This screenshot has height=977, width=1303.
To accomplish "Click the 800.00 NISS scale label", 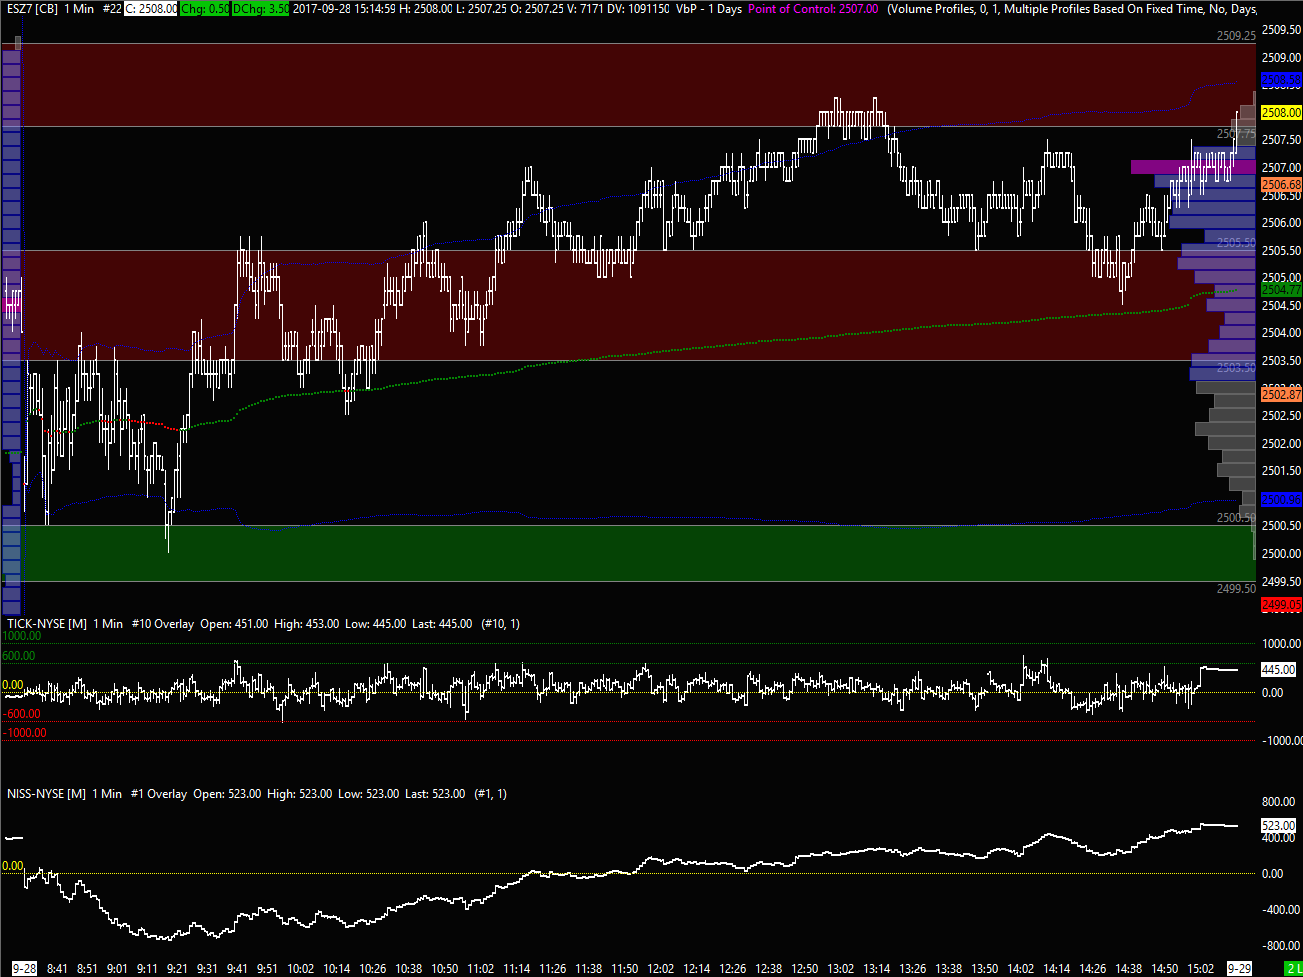I will 1280,802.
